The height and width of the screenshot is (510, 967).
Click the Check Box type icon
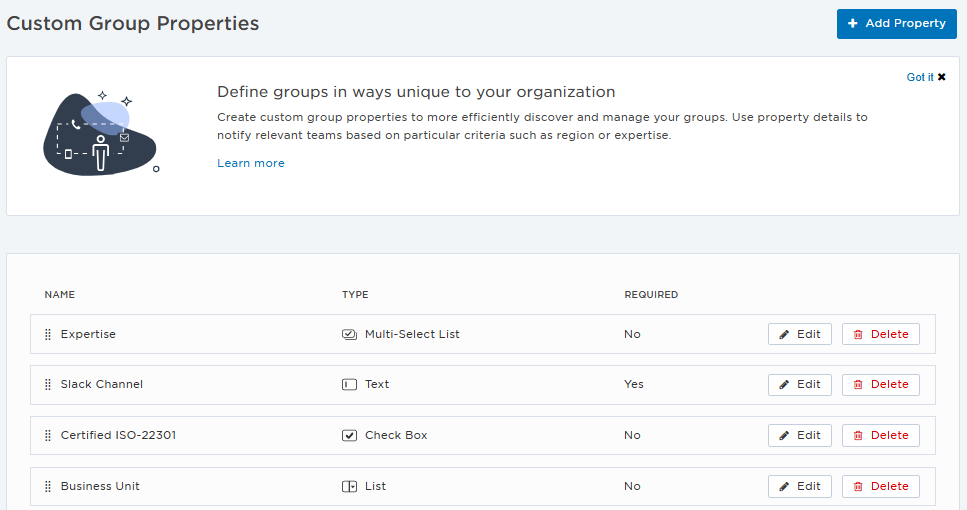tap(349, 436)
